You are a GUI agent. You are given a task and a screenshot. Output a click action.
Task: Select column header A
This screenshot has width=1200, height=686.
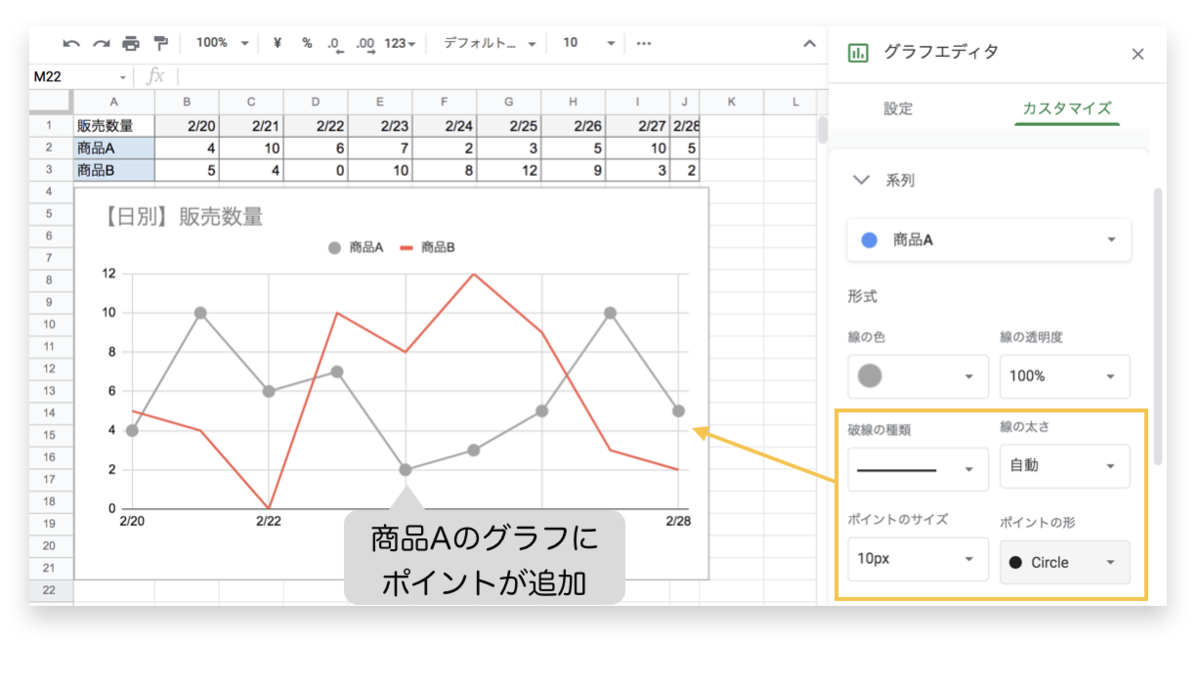pos(114,102)
